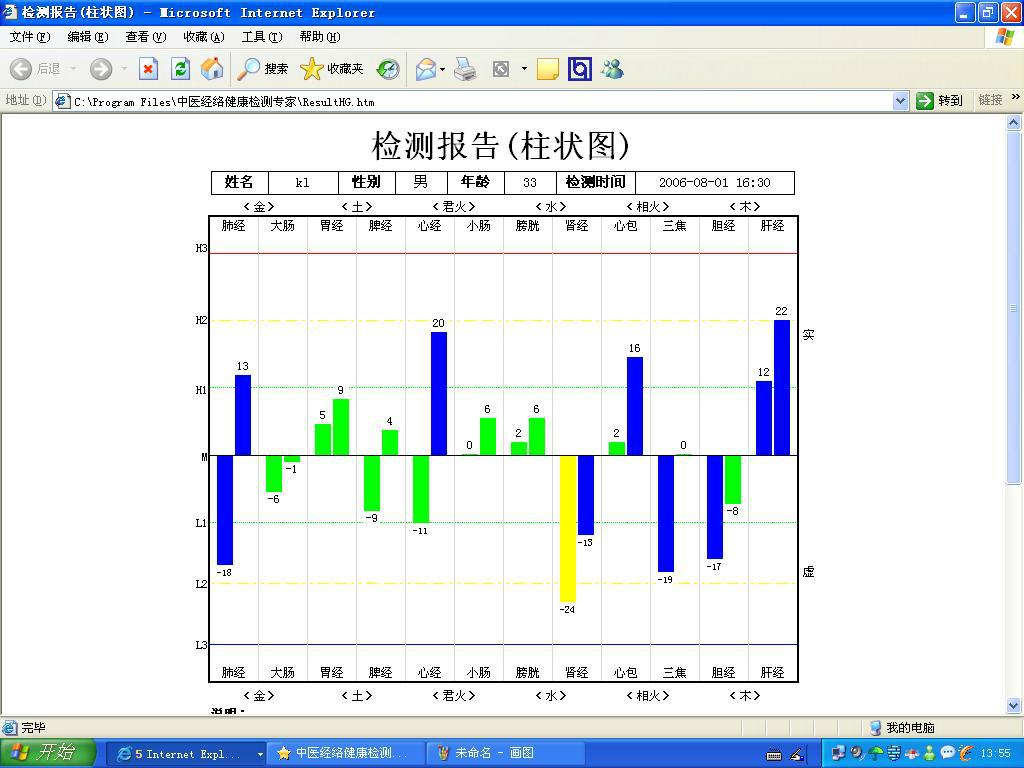Click the gray edit toolbar icon

[x=501, y=69]
